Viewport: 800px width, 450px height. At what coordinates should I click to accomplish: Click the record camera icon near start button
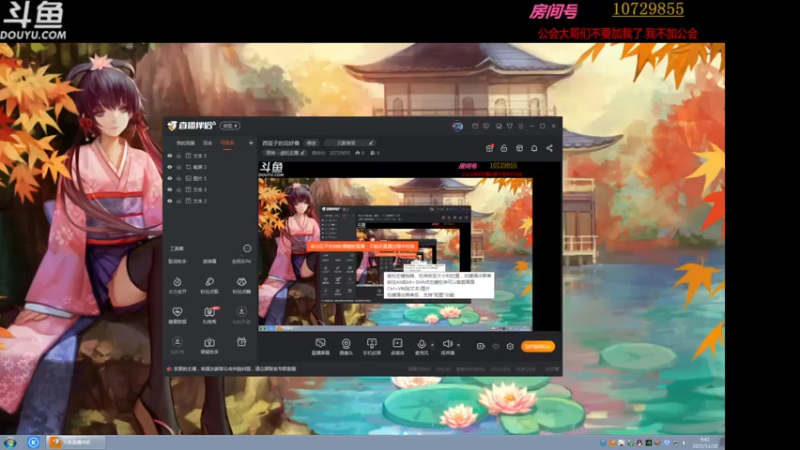tap(480, 346)
